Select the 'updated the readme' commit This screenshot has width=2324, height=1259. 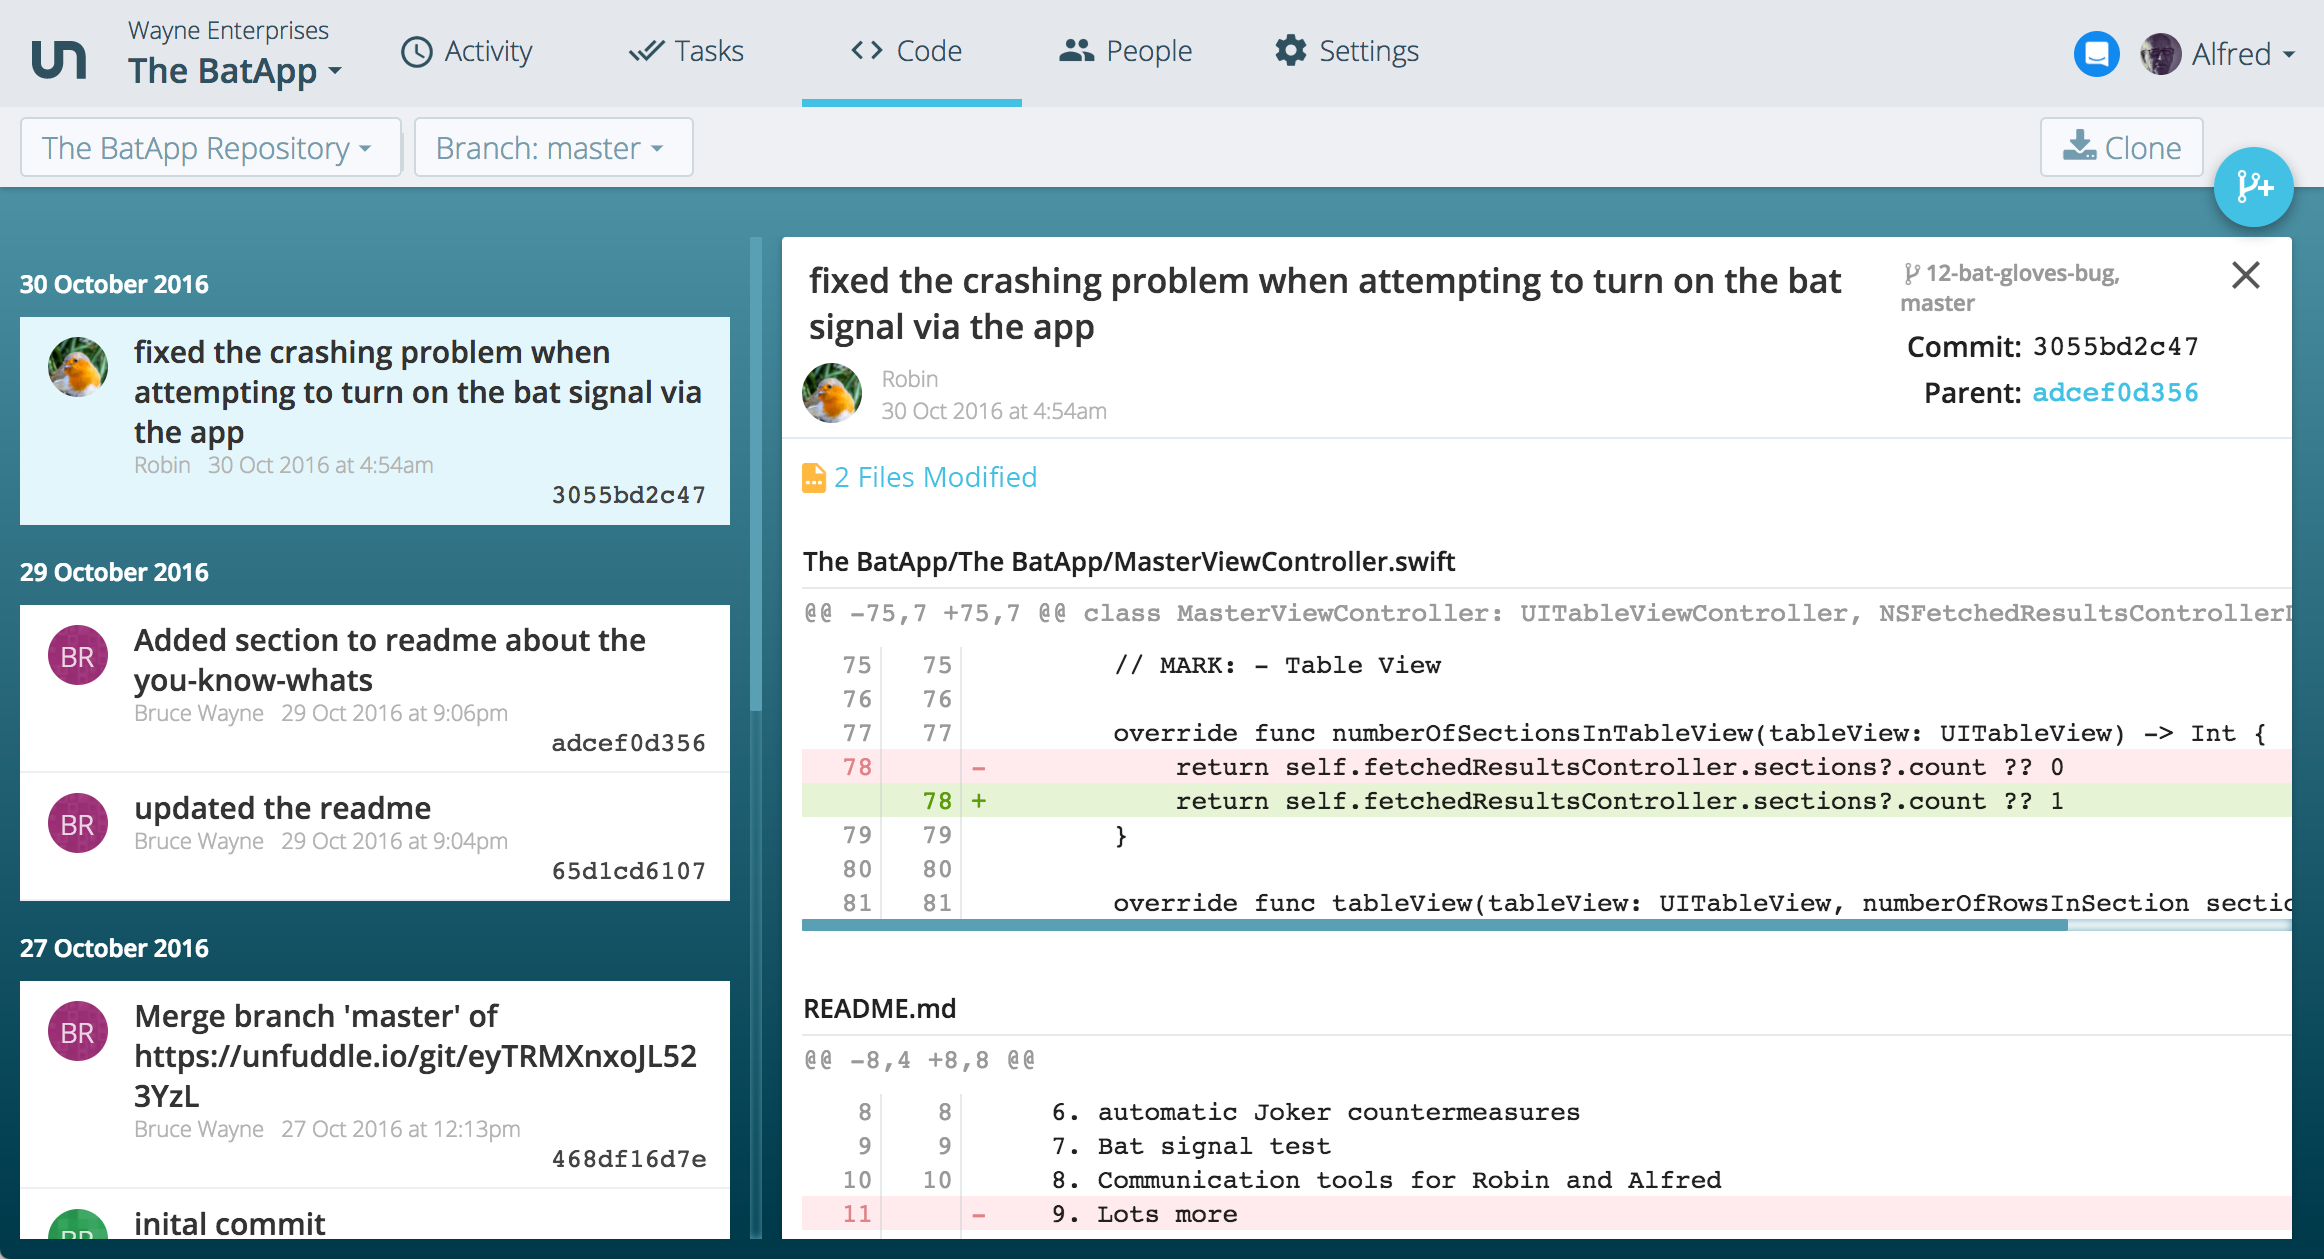[375, 836]
